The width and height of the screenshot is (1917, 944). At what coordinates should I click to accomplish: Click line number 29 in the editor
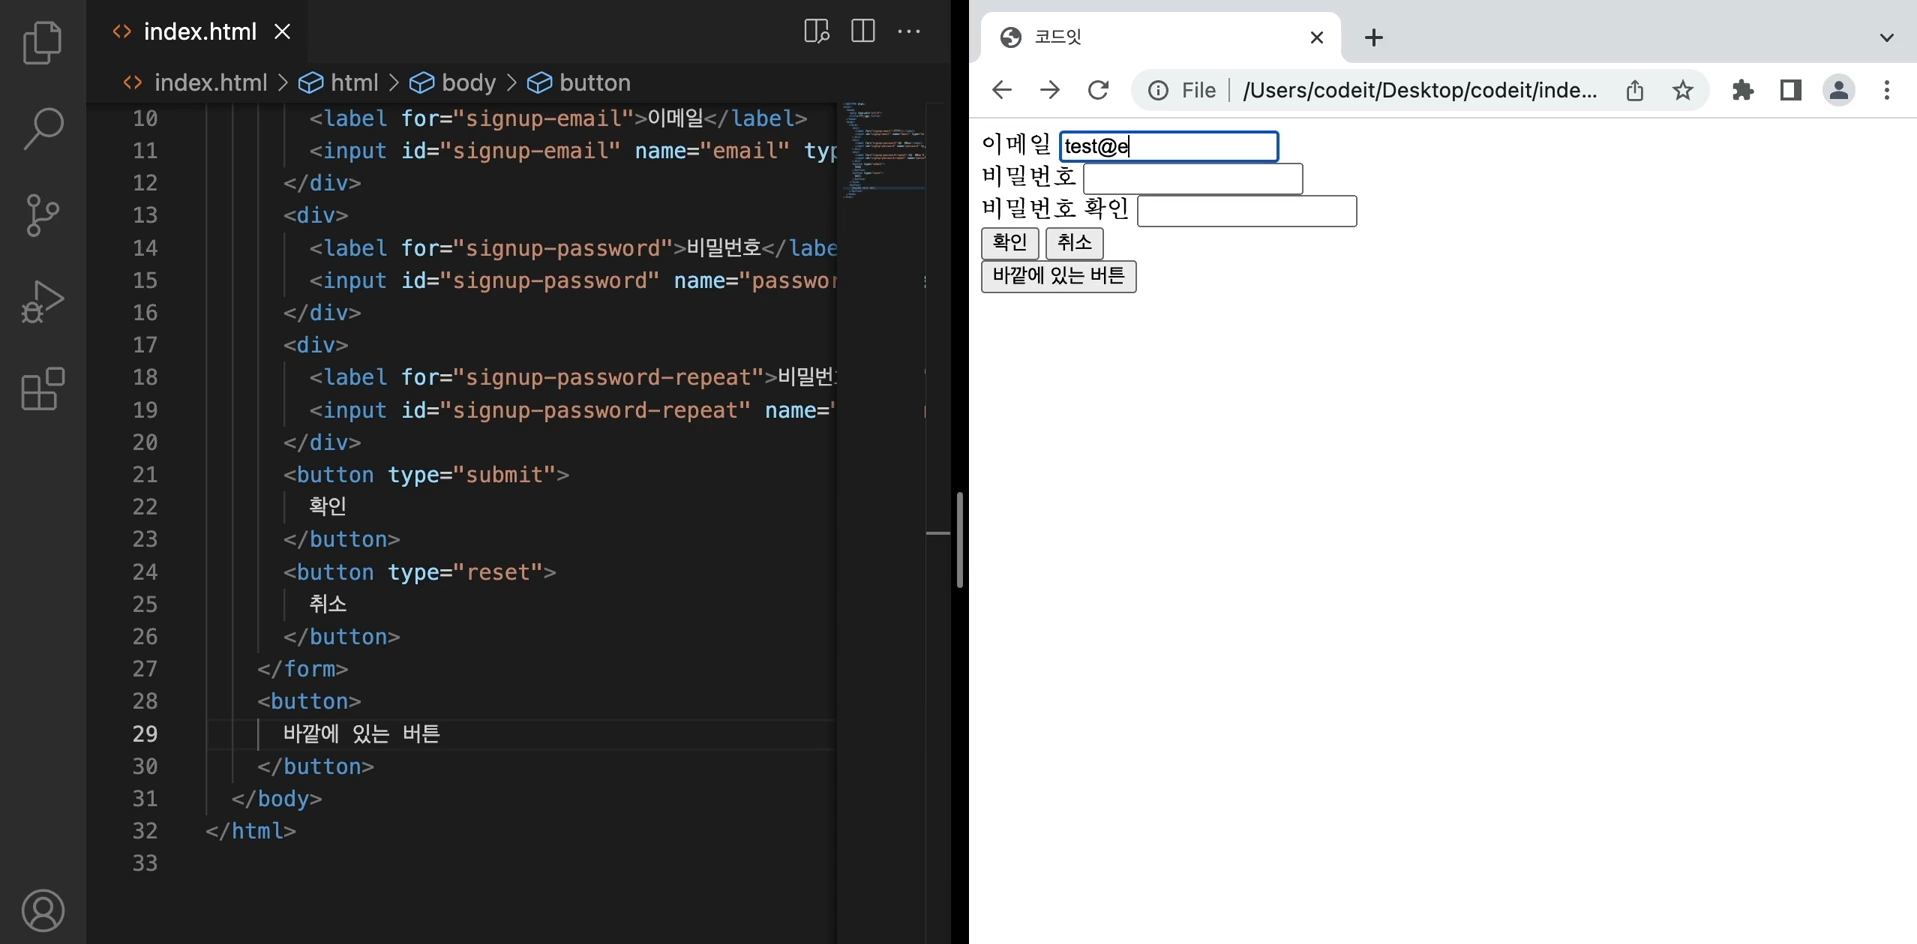coord(145,734)
